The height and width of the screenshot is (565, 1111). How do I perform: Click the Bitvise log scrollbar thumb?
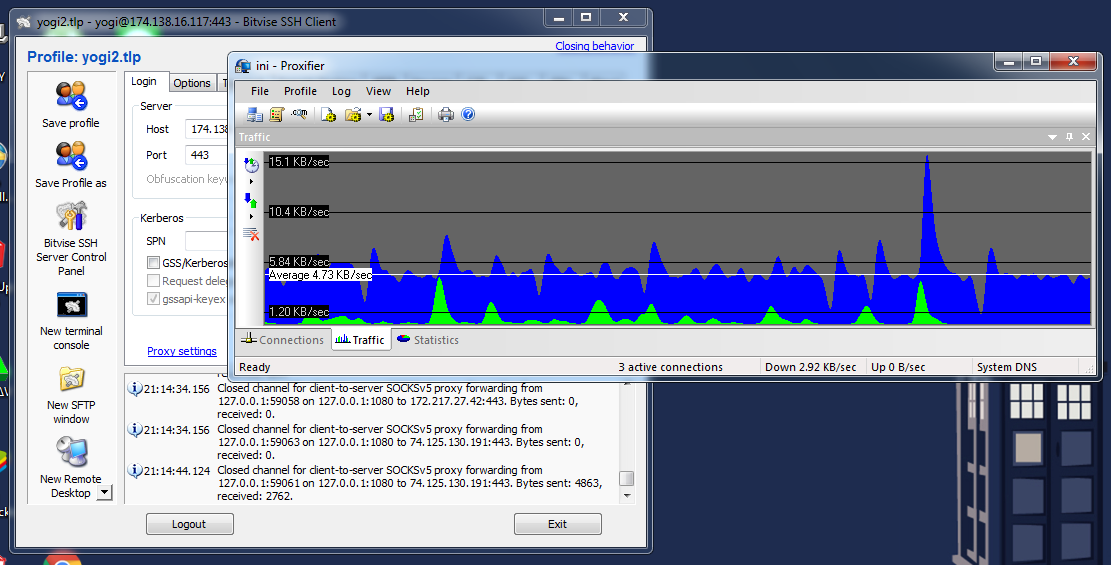(x=626, y=478)
